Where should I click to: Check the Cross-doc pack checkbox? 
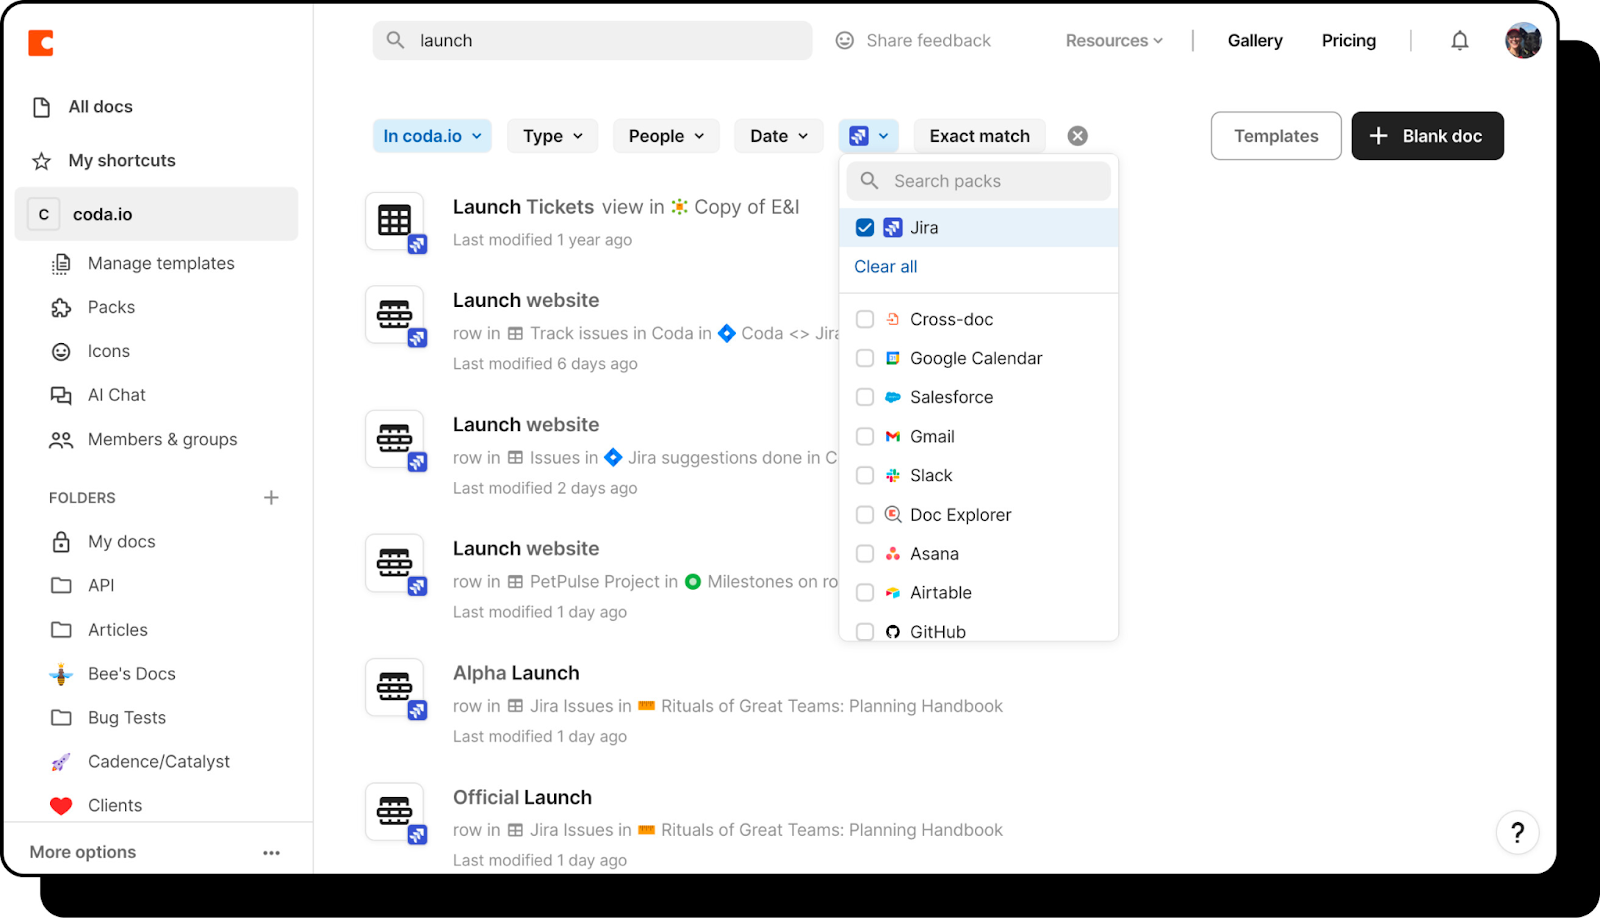pyautogui.click(x=865, y=320)
